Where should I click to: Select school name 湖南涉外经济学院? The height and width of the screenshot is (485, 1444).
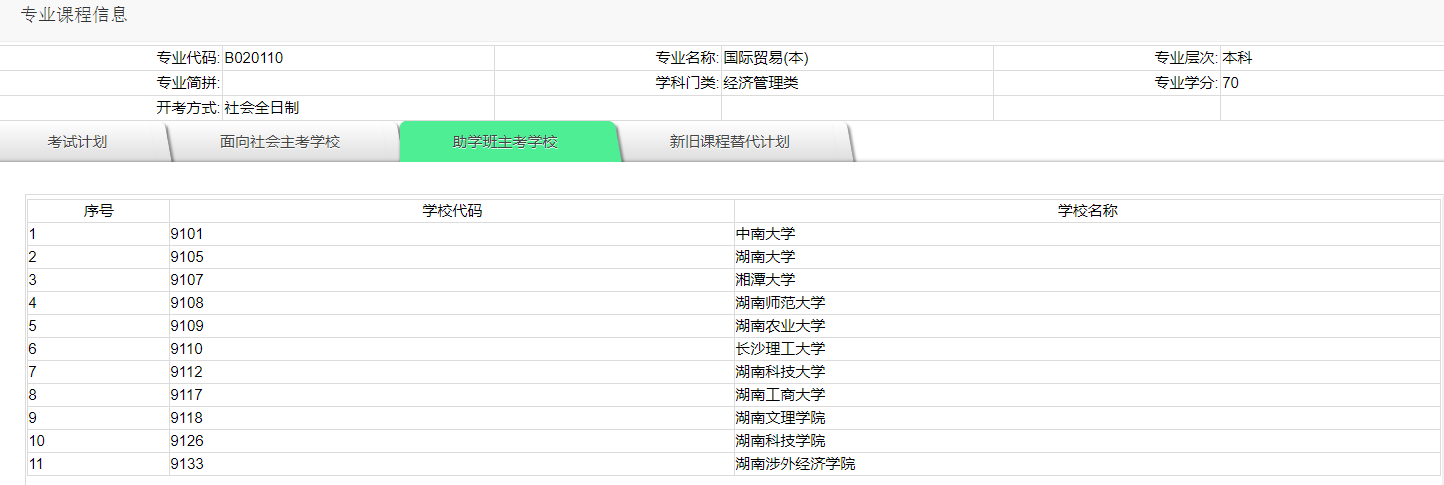796,464
